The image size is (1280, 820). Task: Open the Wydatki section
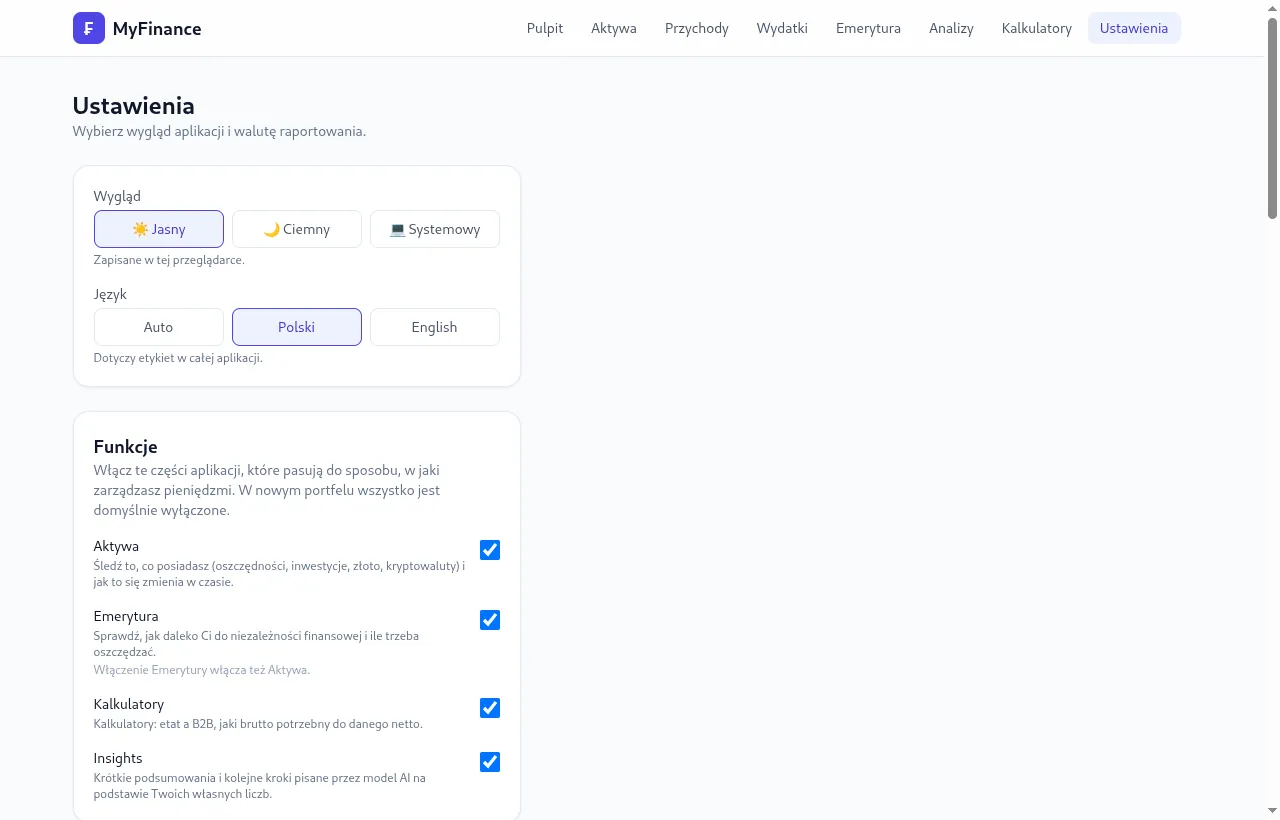782,28
